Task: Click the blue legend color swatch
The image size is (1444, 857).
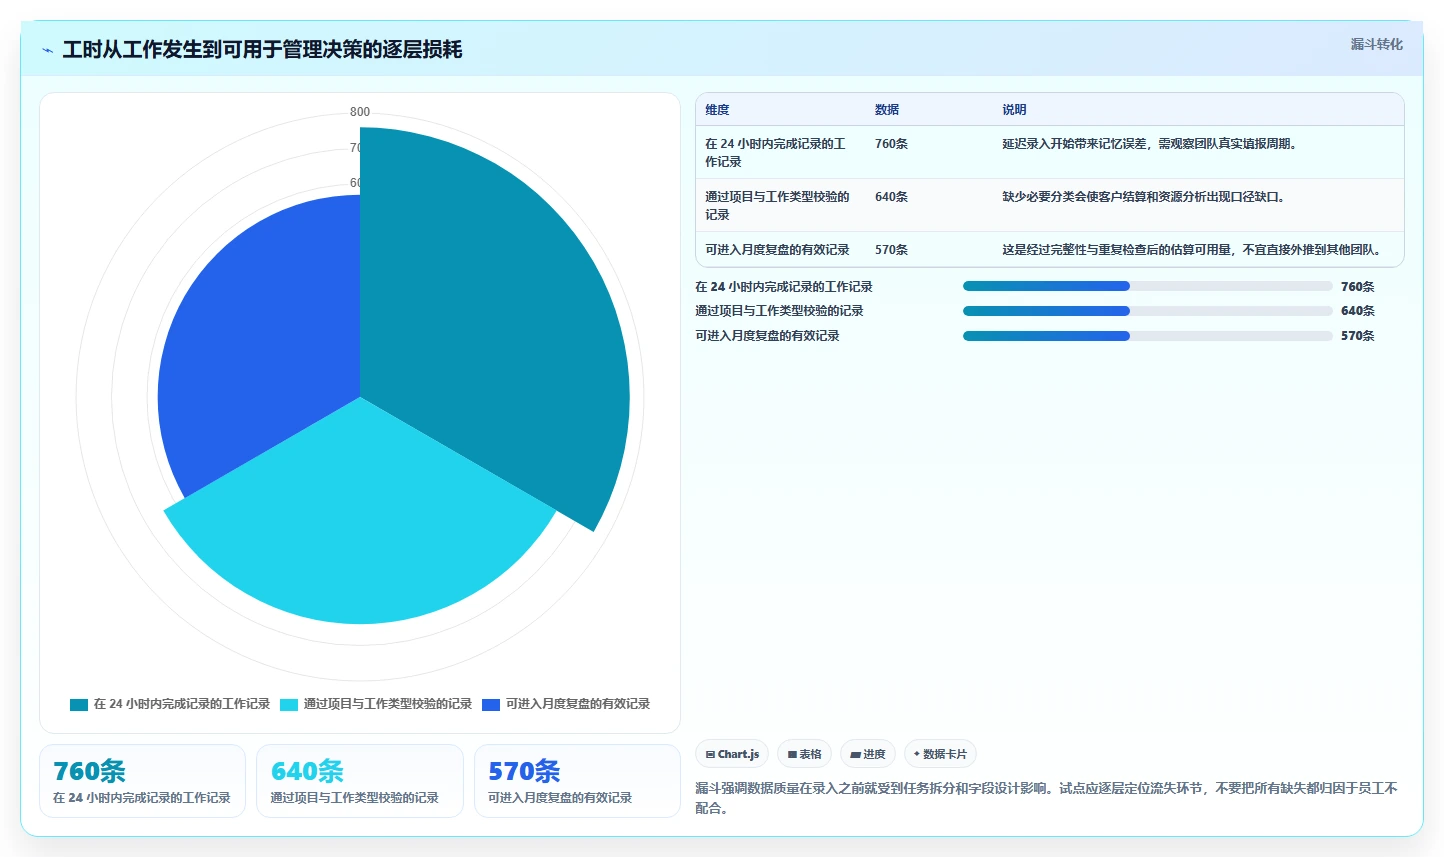Action: point(491,704)
